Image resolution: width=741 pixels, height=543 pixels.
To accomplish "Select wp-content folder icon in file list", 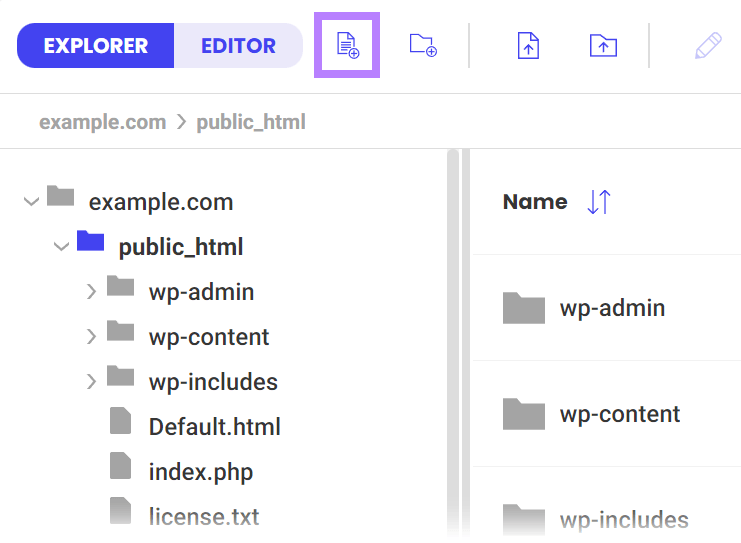I will 523,414.
